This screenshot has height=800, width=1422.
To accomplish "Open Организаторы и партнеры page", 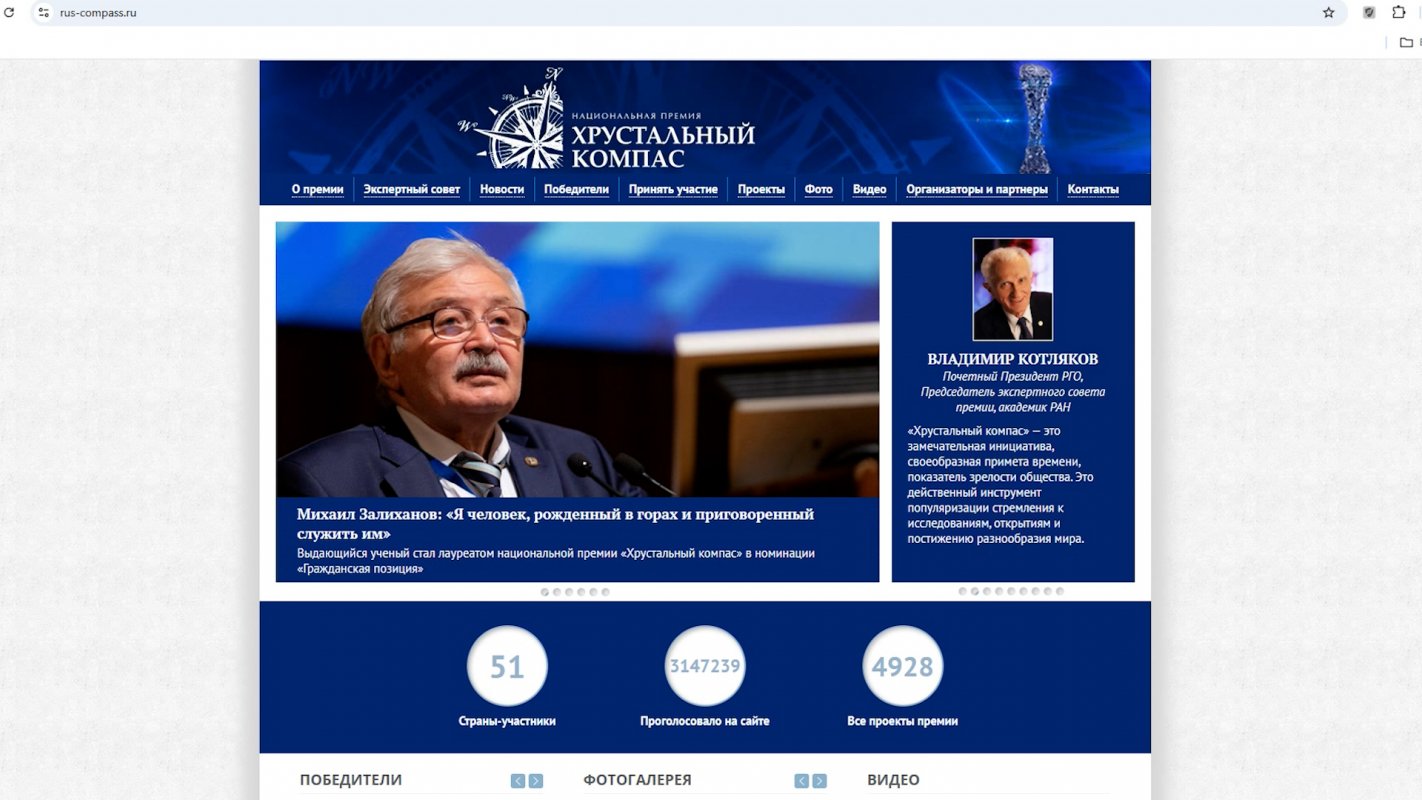I will pyautogui.click(x=977, y=189).
